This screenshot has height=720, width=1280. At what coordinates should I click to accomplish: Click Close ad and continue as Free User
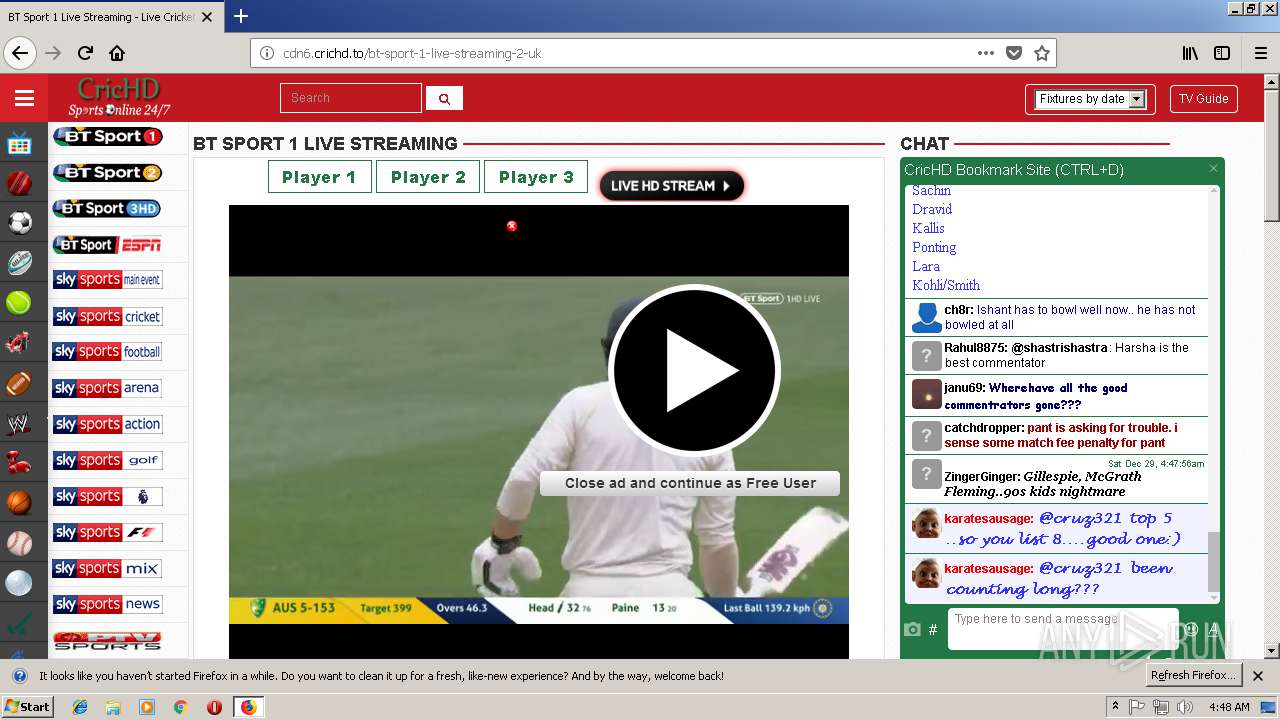click(x=690, y=483)
